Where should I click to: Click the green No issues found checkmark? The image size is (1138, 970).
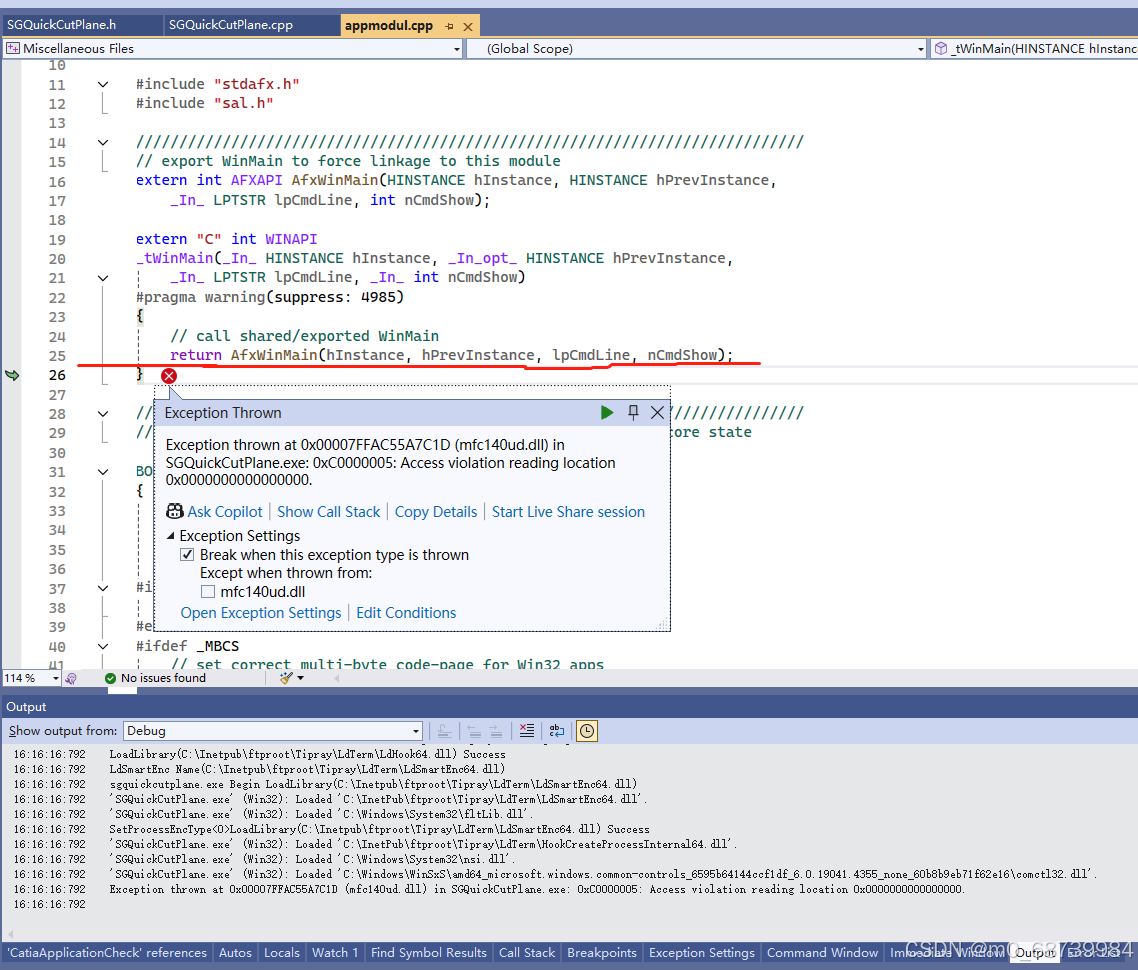coord(110,677)
